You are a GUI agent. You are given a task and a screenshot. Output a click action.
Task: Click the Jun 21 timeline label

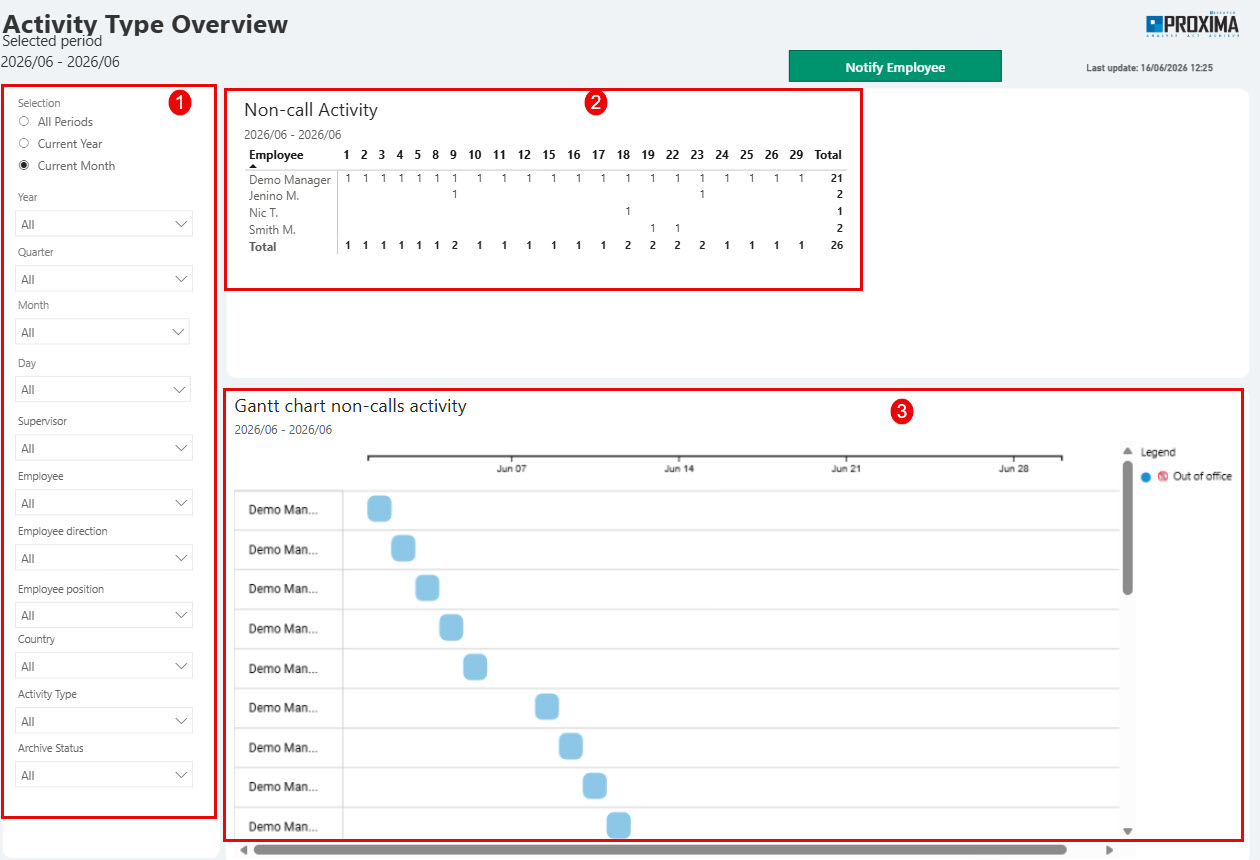point(846,468)
